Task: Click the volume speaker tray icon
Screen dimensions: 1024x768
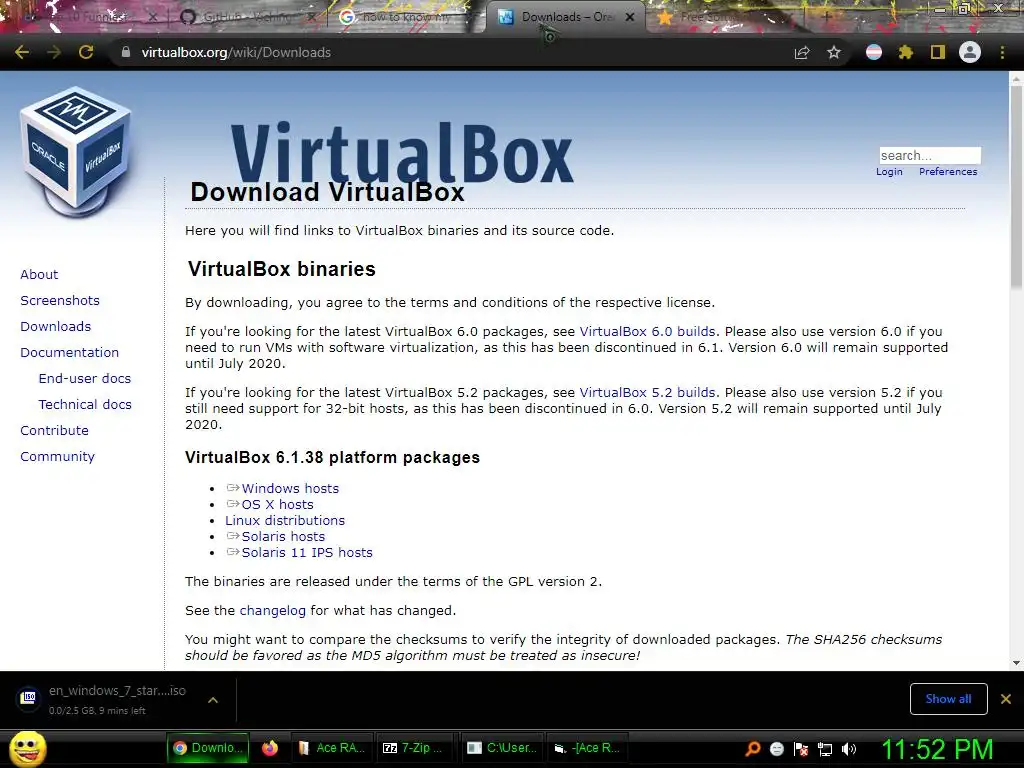Action: coord(849,749)
